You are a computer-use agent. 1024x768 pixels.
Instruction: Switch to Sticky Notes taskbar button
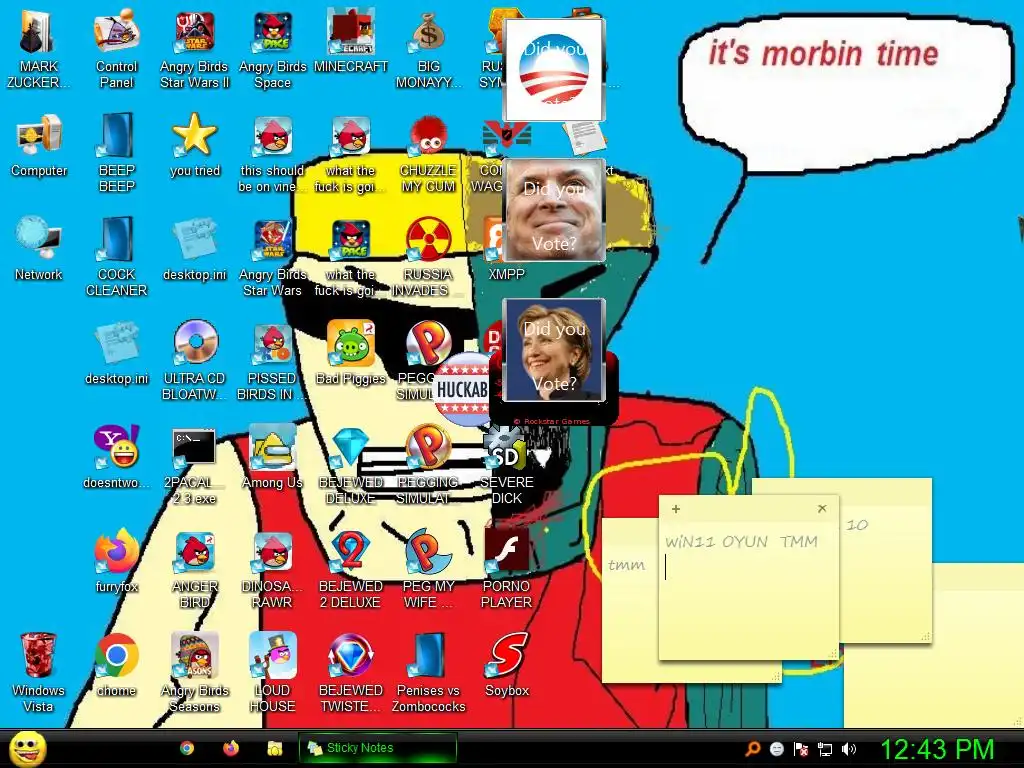[377, 748]
